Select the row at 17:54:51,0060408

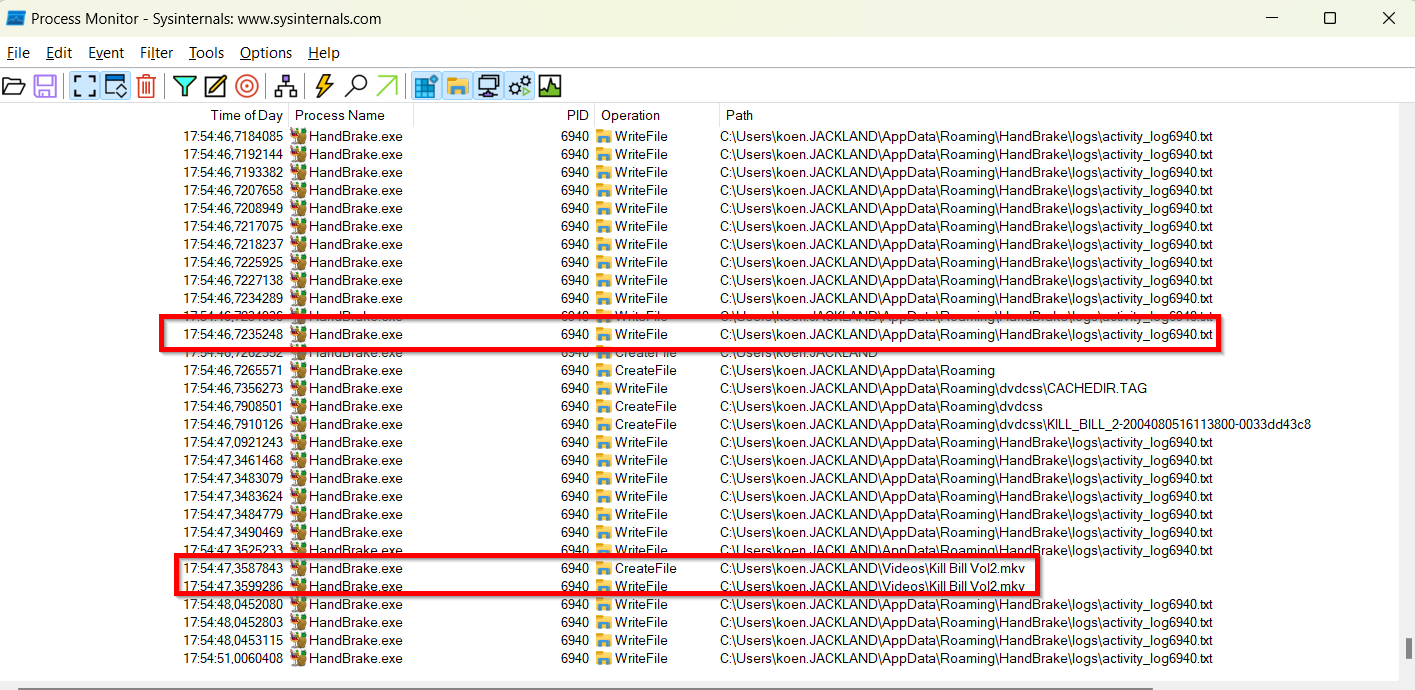click(x=697, y=658)
